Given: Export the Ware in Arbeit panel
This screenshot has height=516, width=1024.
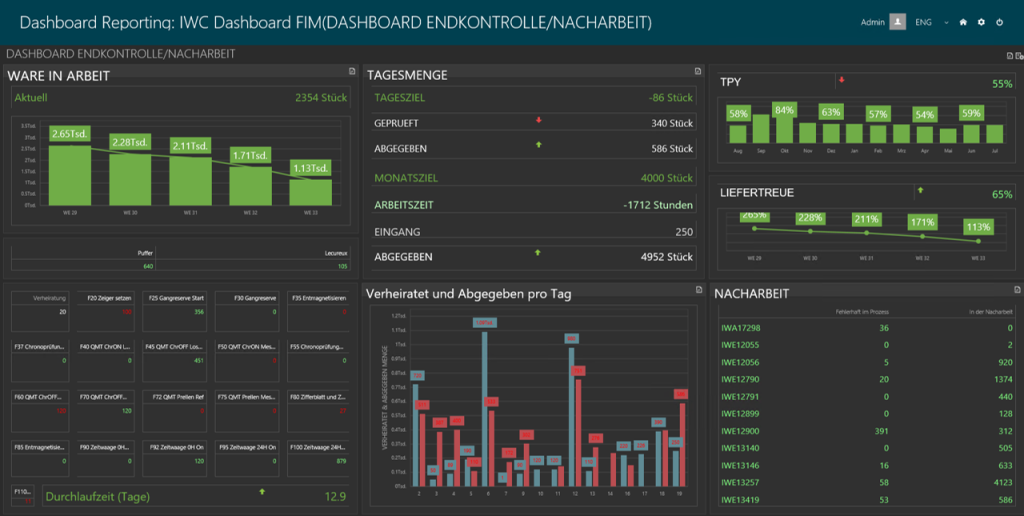Looking at the screenshot, I should [351, 71].
